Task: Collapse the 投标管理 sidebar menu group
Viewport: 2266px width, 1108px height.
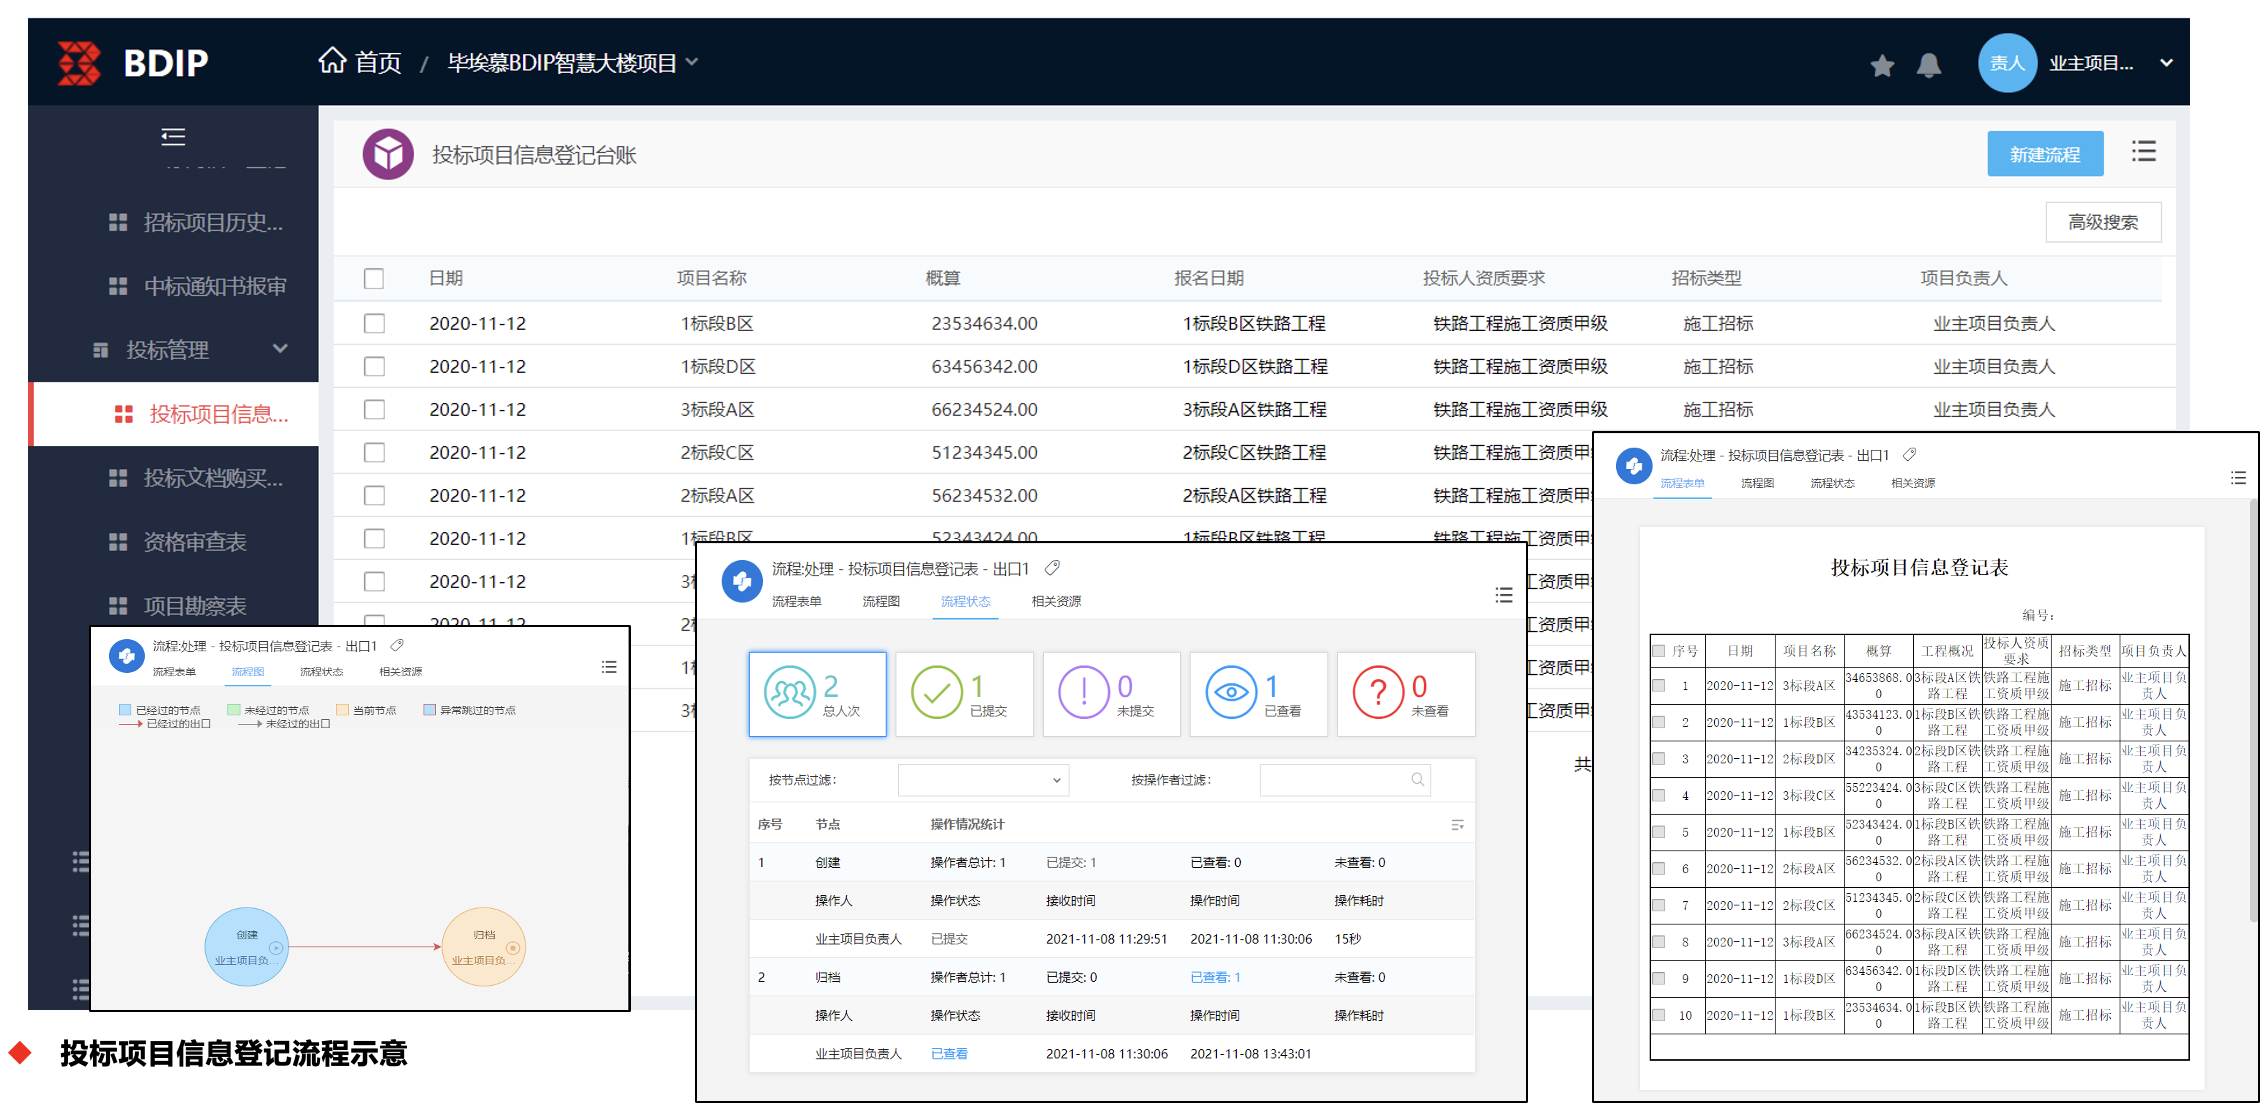Action: pos(280,349)
